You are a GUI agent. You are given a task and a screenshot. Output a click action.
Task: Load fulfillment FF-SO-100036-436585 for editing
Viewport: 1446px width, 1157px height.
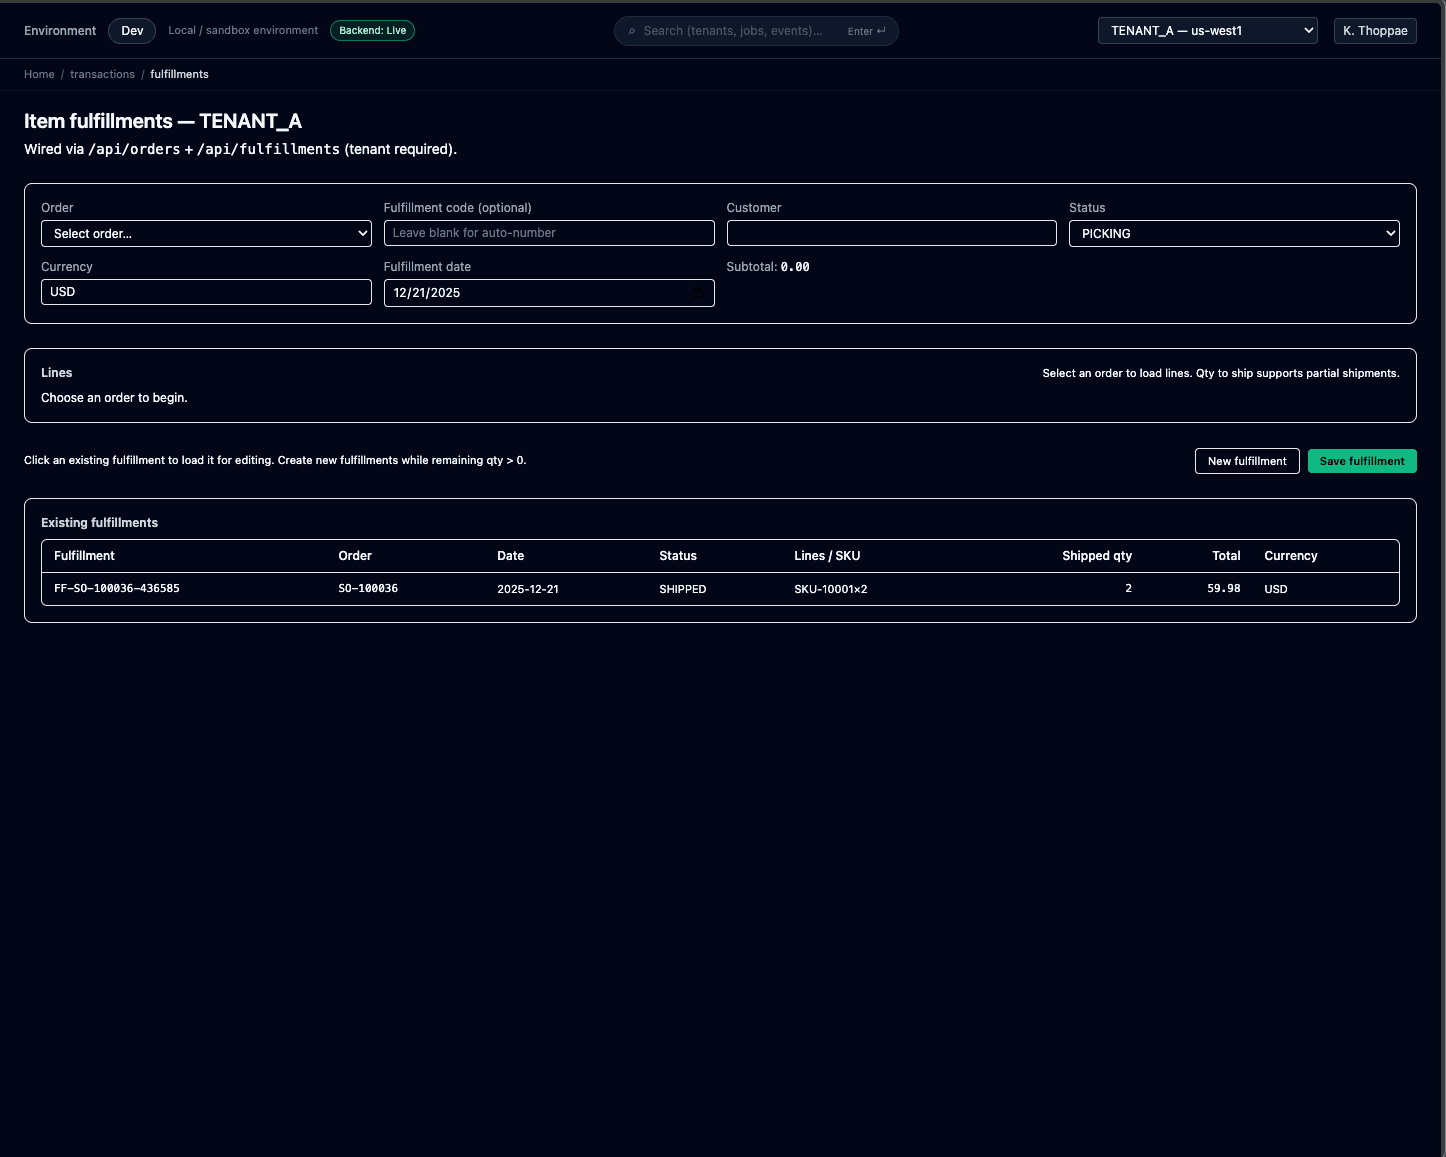tap(117, 589)
